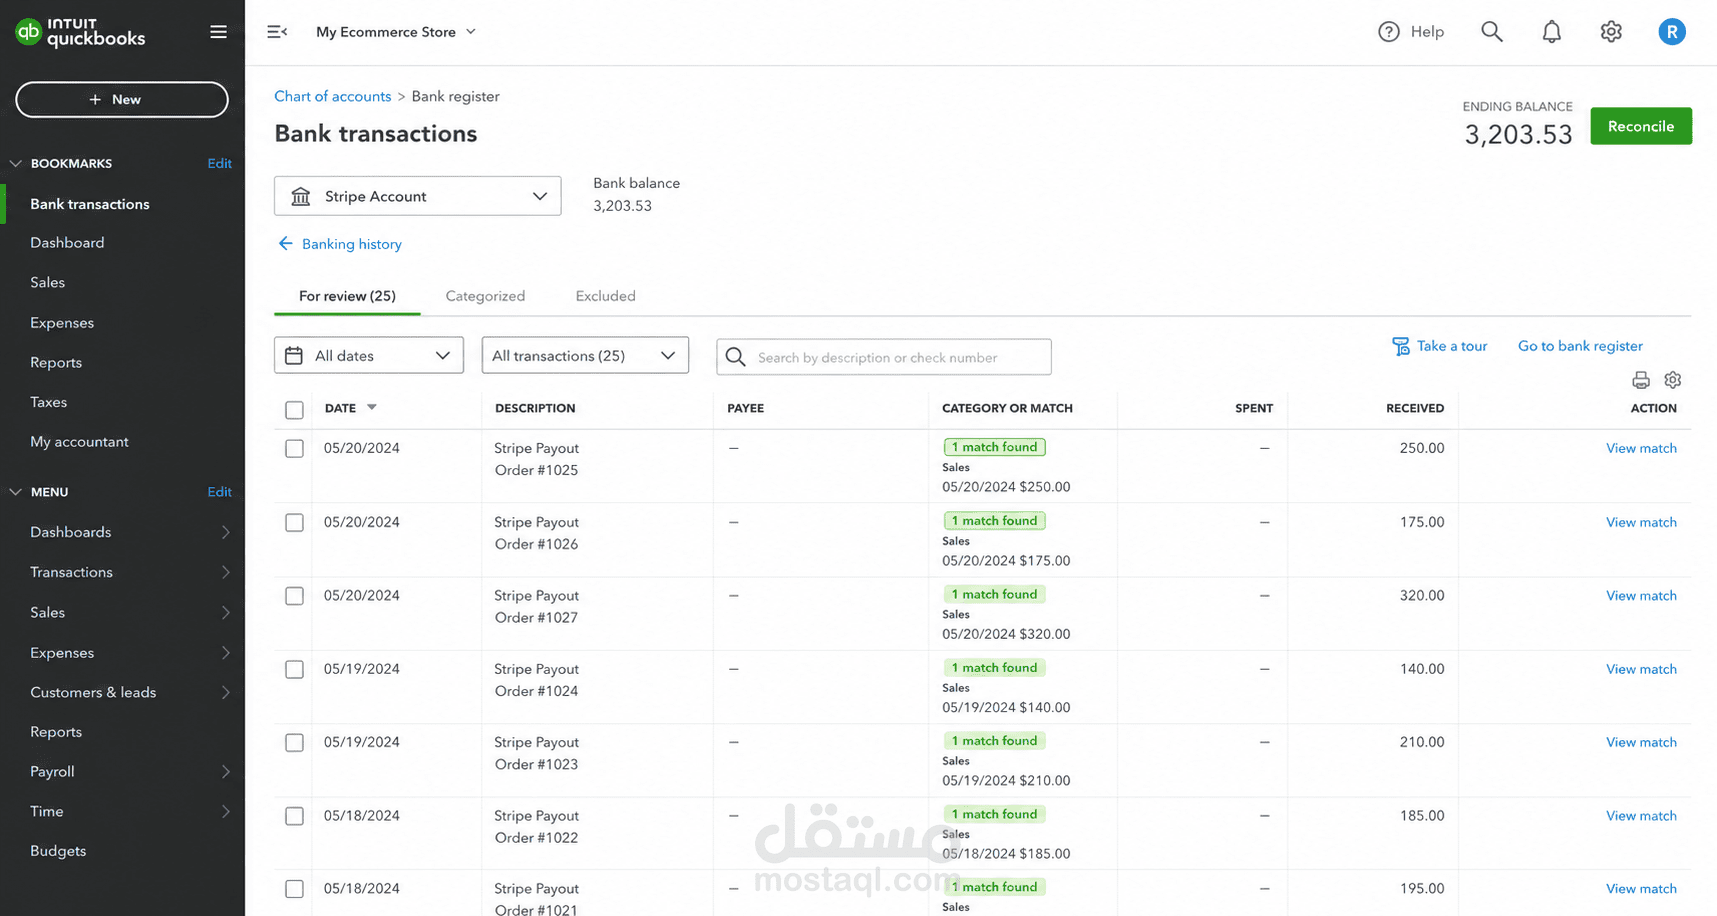Select checkbox for Order #1025 row
The image size is (1717, 916).
pos(294,449)
